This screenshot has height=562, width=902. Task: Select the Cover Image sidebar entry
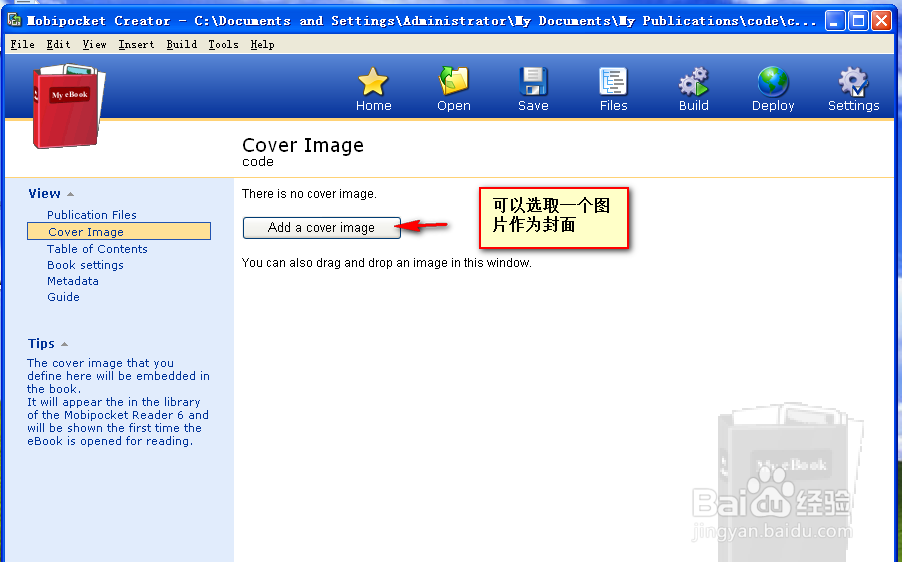pyautogui.click(x=119, y=231)
